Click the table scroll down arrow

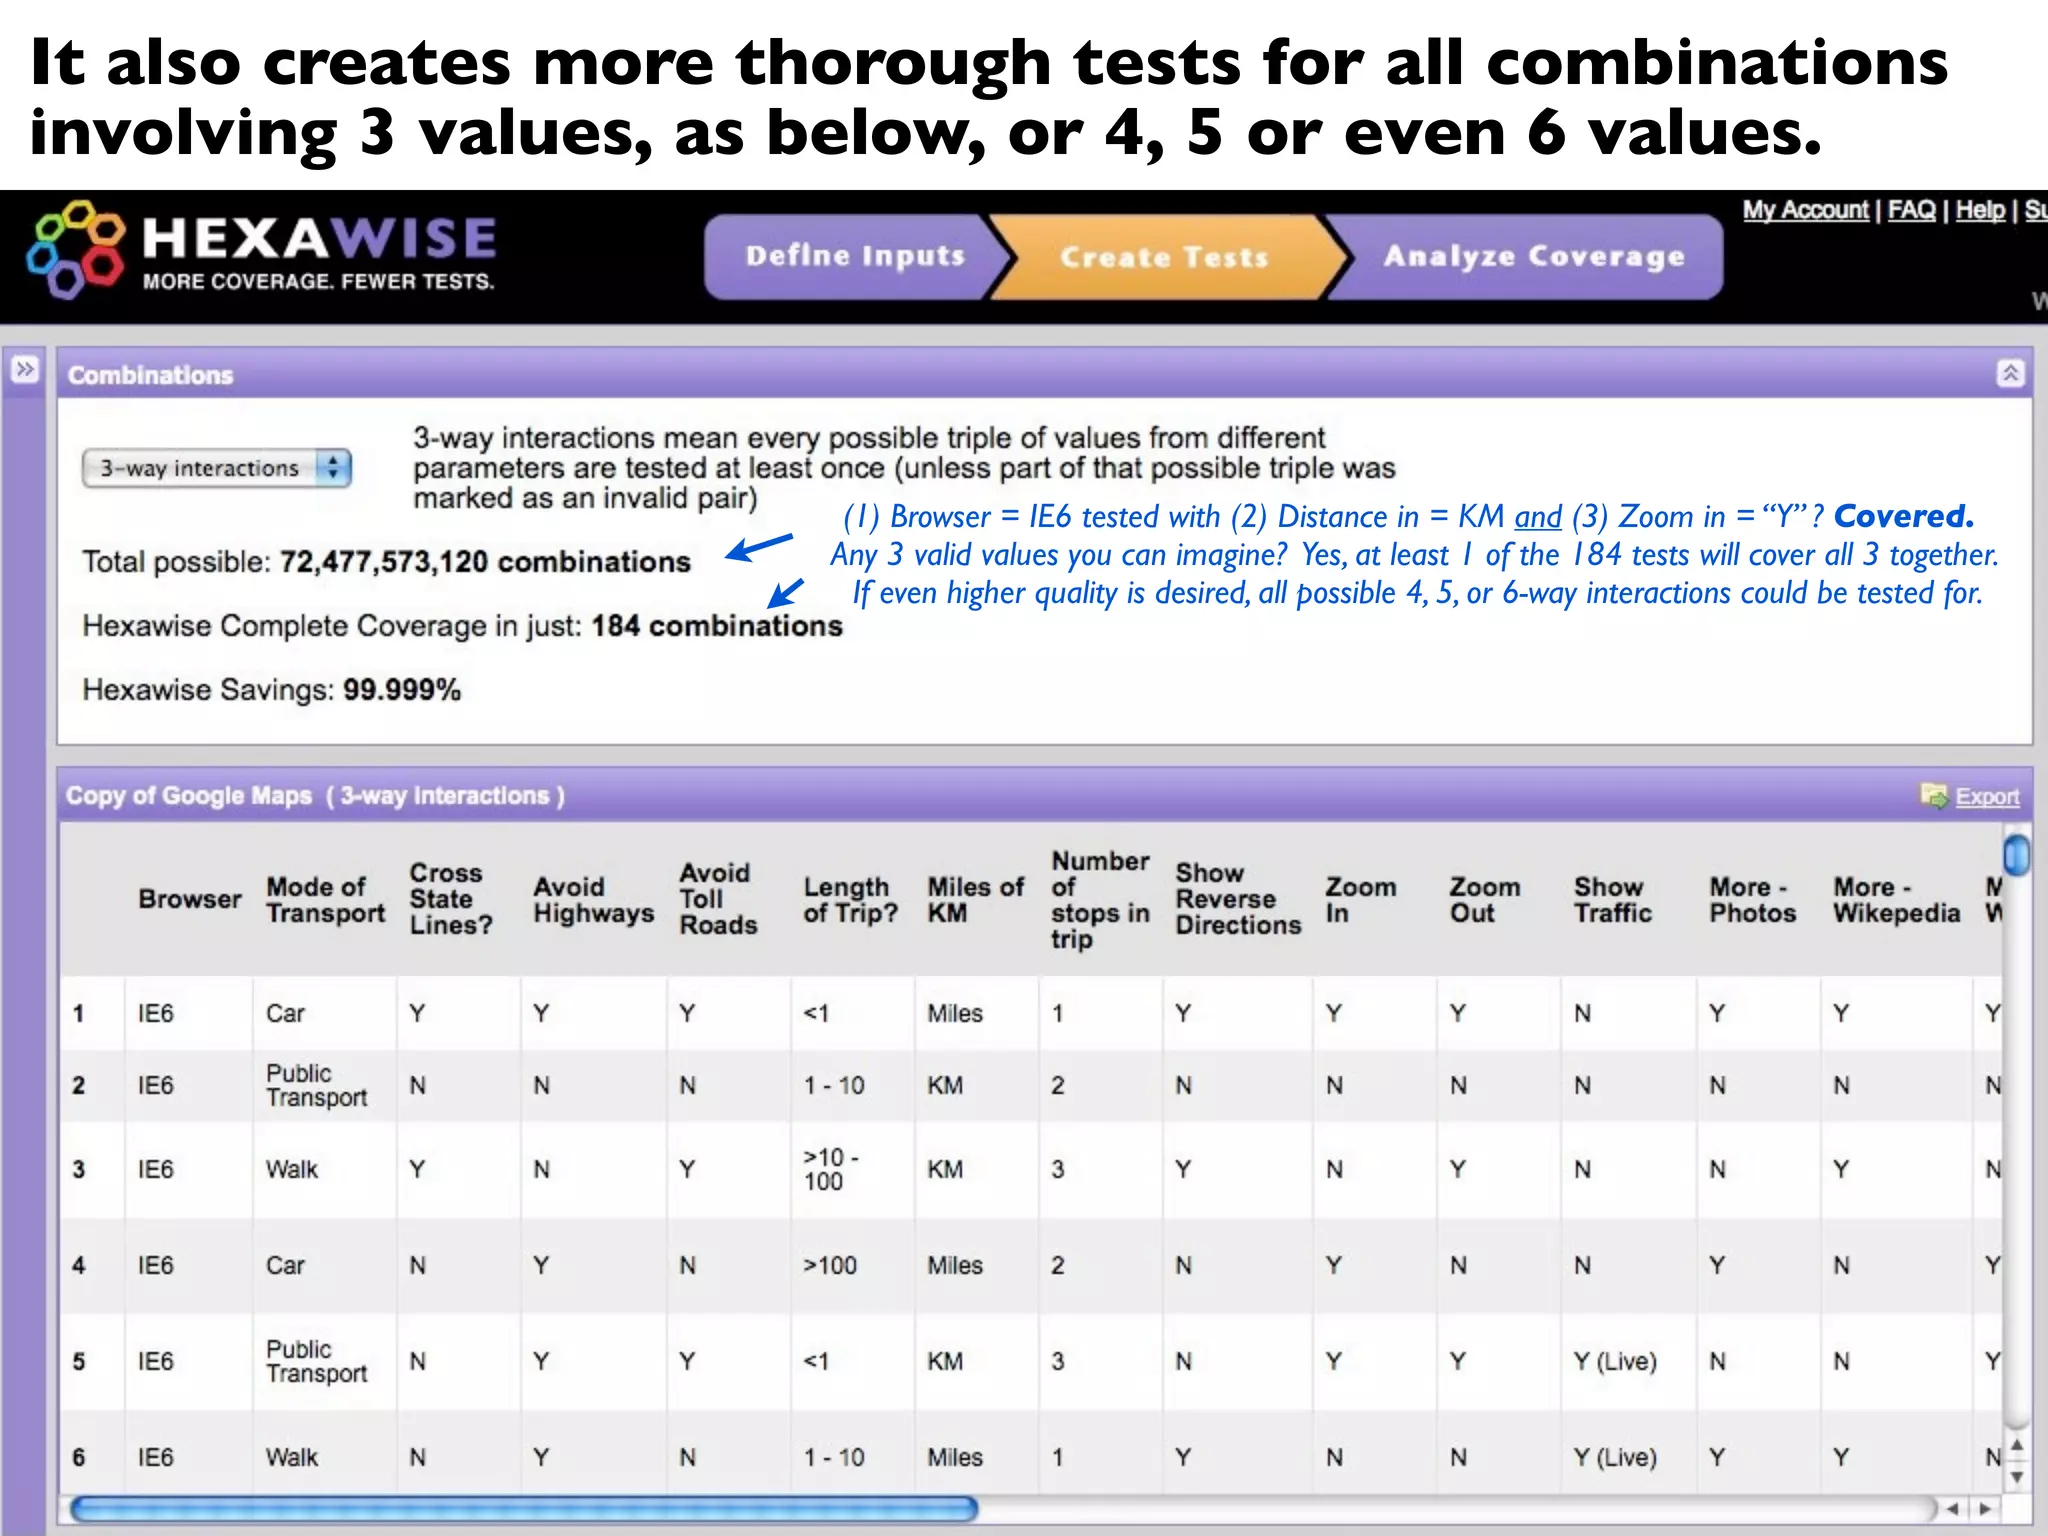pos(2017,1476)
